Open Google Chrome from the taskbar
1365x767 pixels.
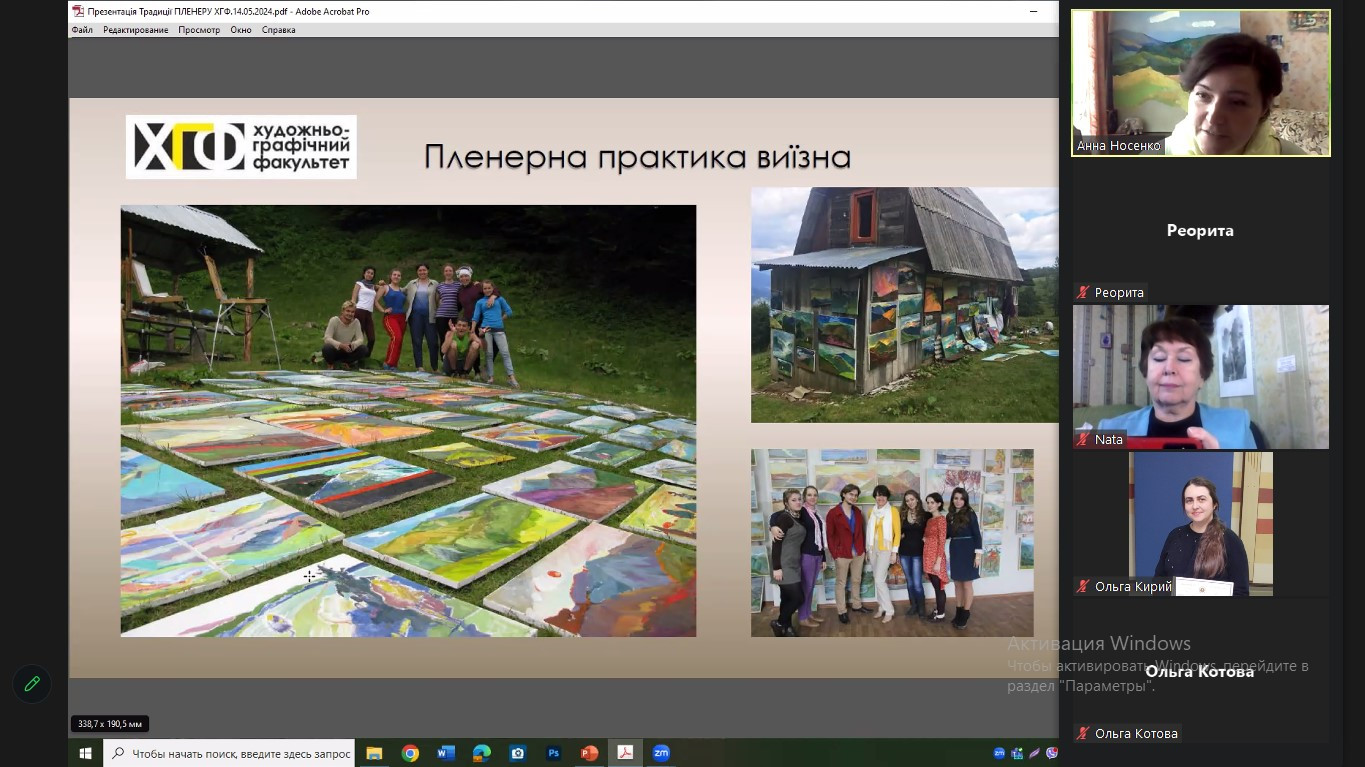(410, 753)
